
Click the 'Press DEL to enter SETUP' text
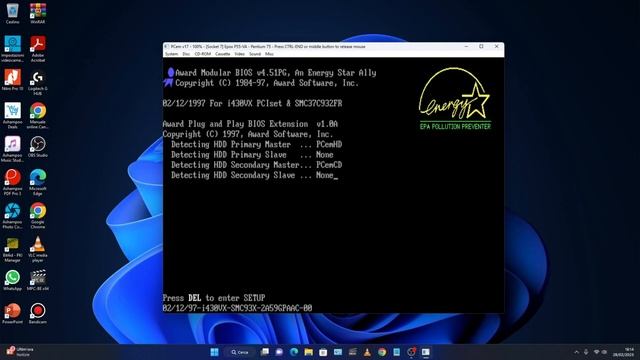coord(214,298)
